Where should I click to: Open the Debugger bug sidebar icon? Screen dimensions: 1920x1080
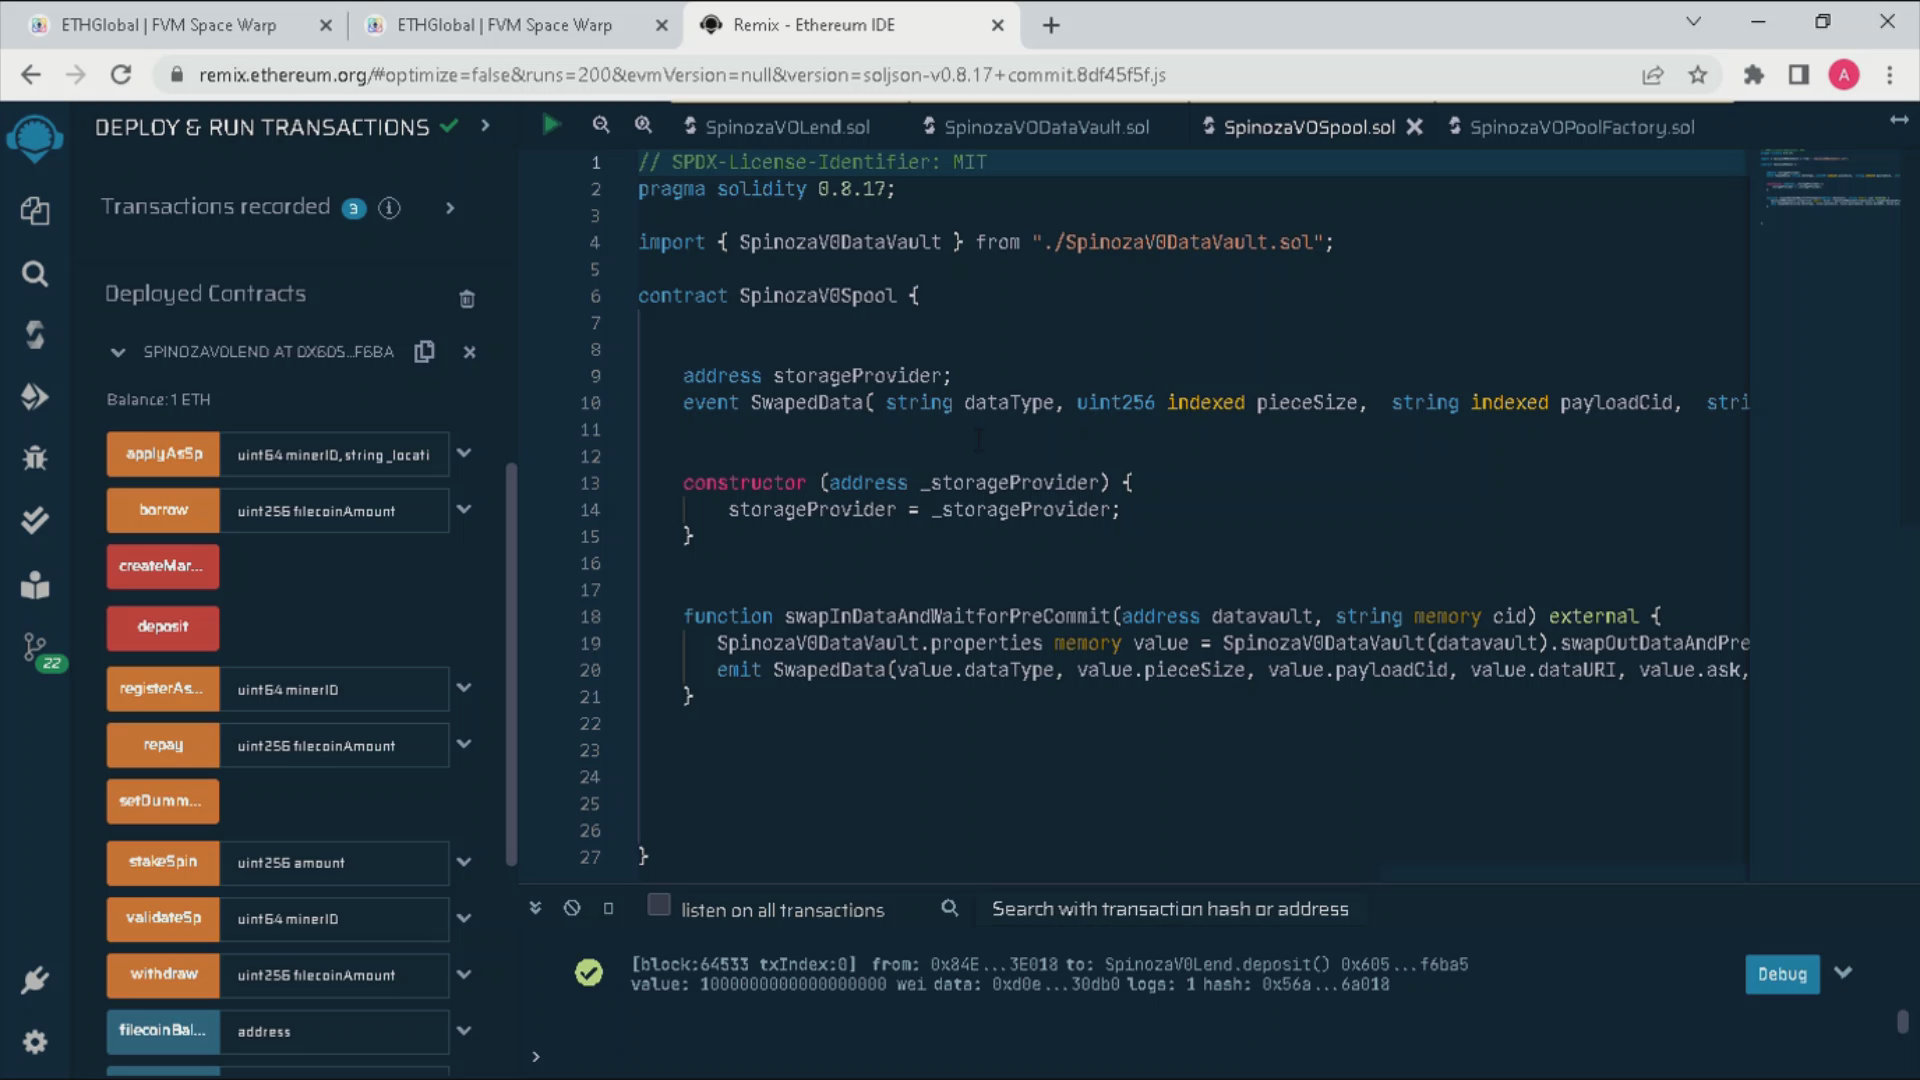pos(35,458)
